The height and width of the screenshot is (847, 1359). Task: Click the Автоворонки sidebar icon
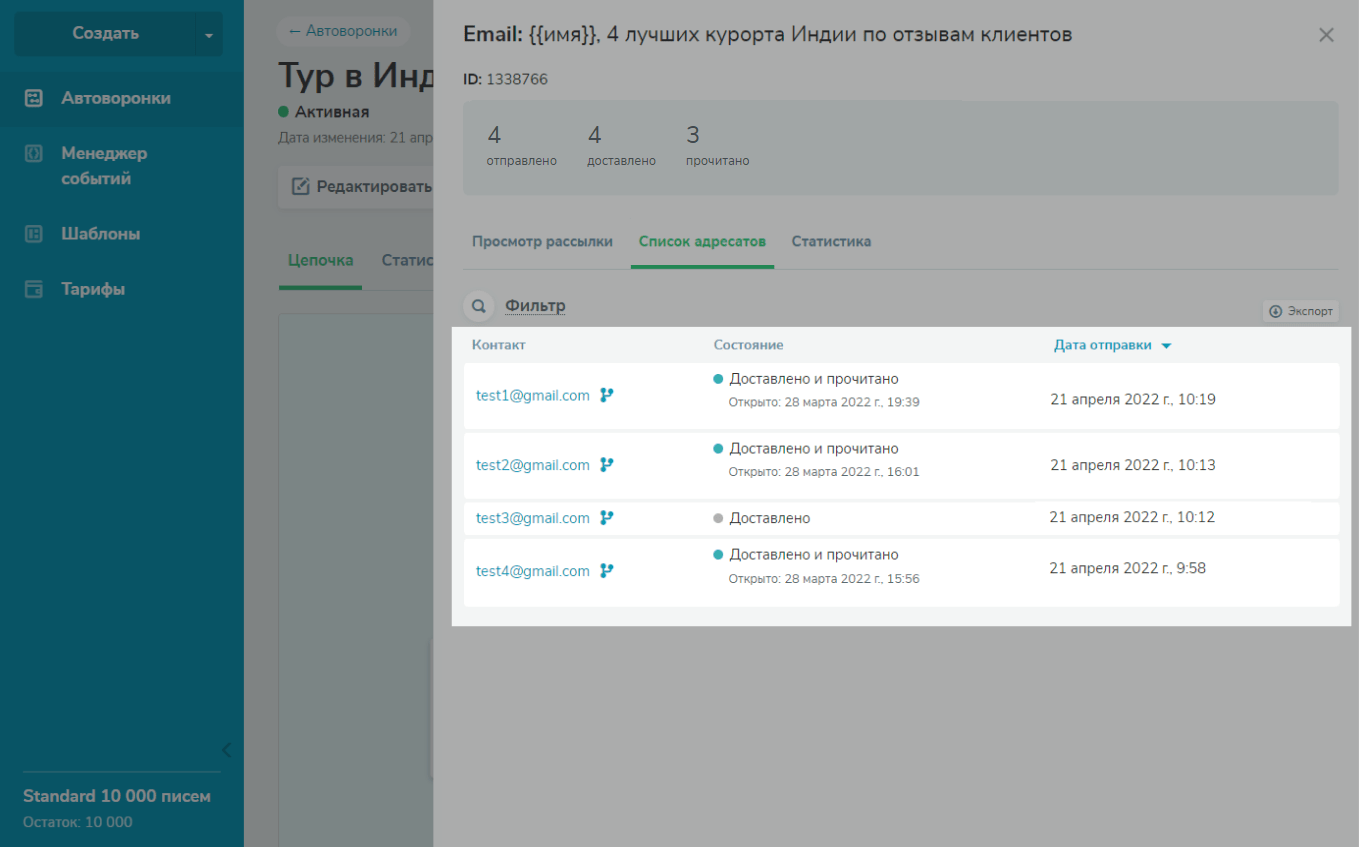pos(34,99)
